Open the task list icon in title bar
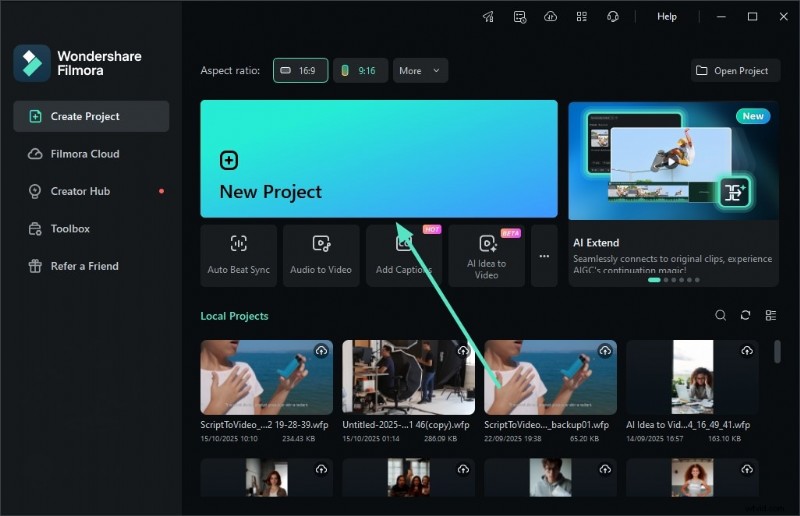Viewport: 800px width, 516px height. pyautogui.click(x=519, y=17)
